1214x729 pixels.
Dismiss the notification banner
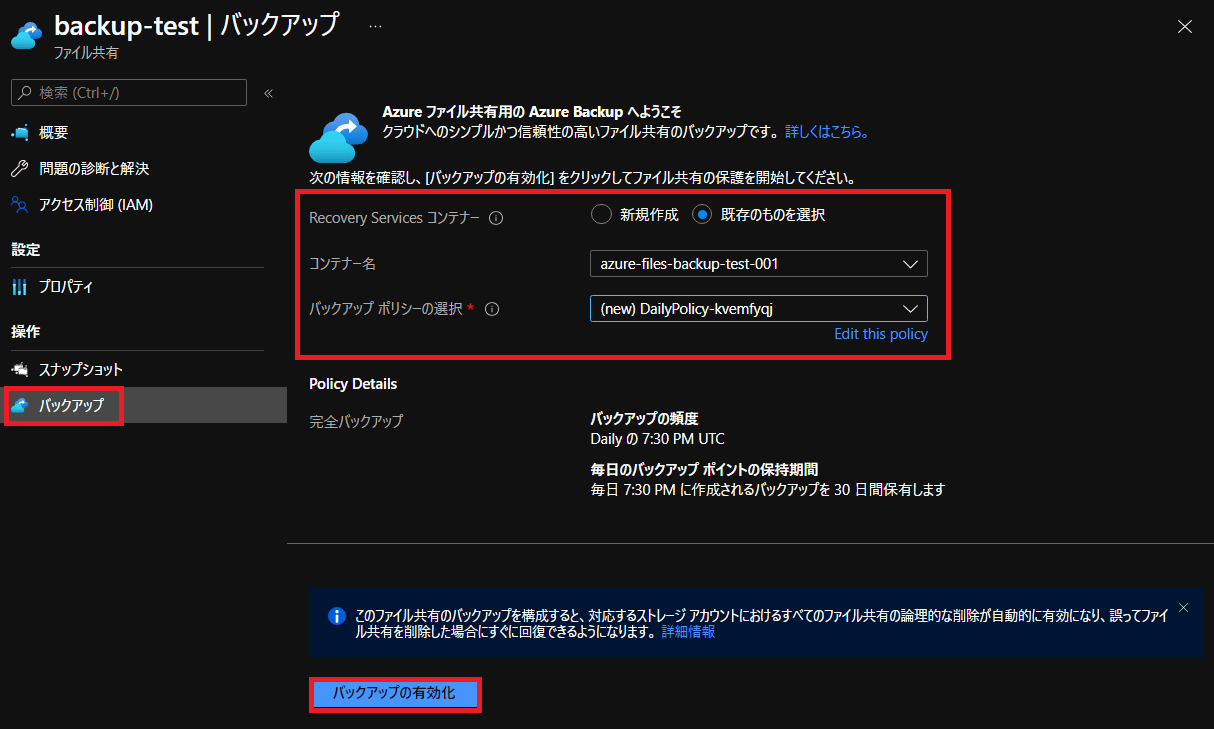point(1183,607)
